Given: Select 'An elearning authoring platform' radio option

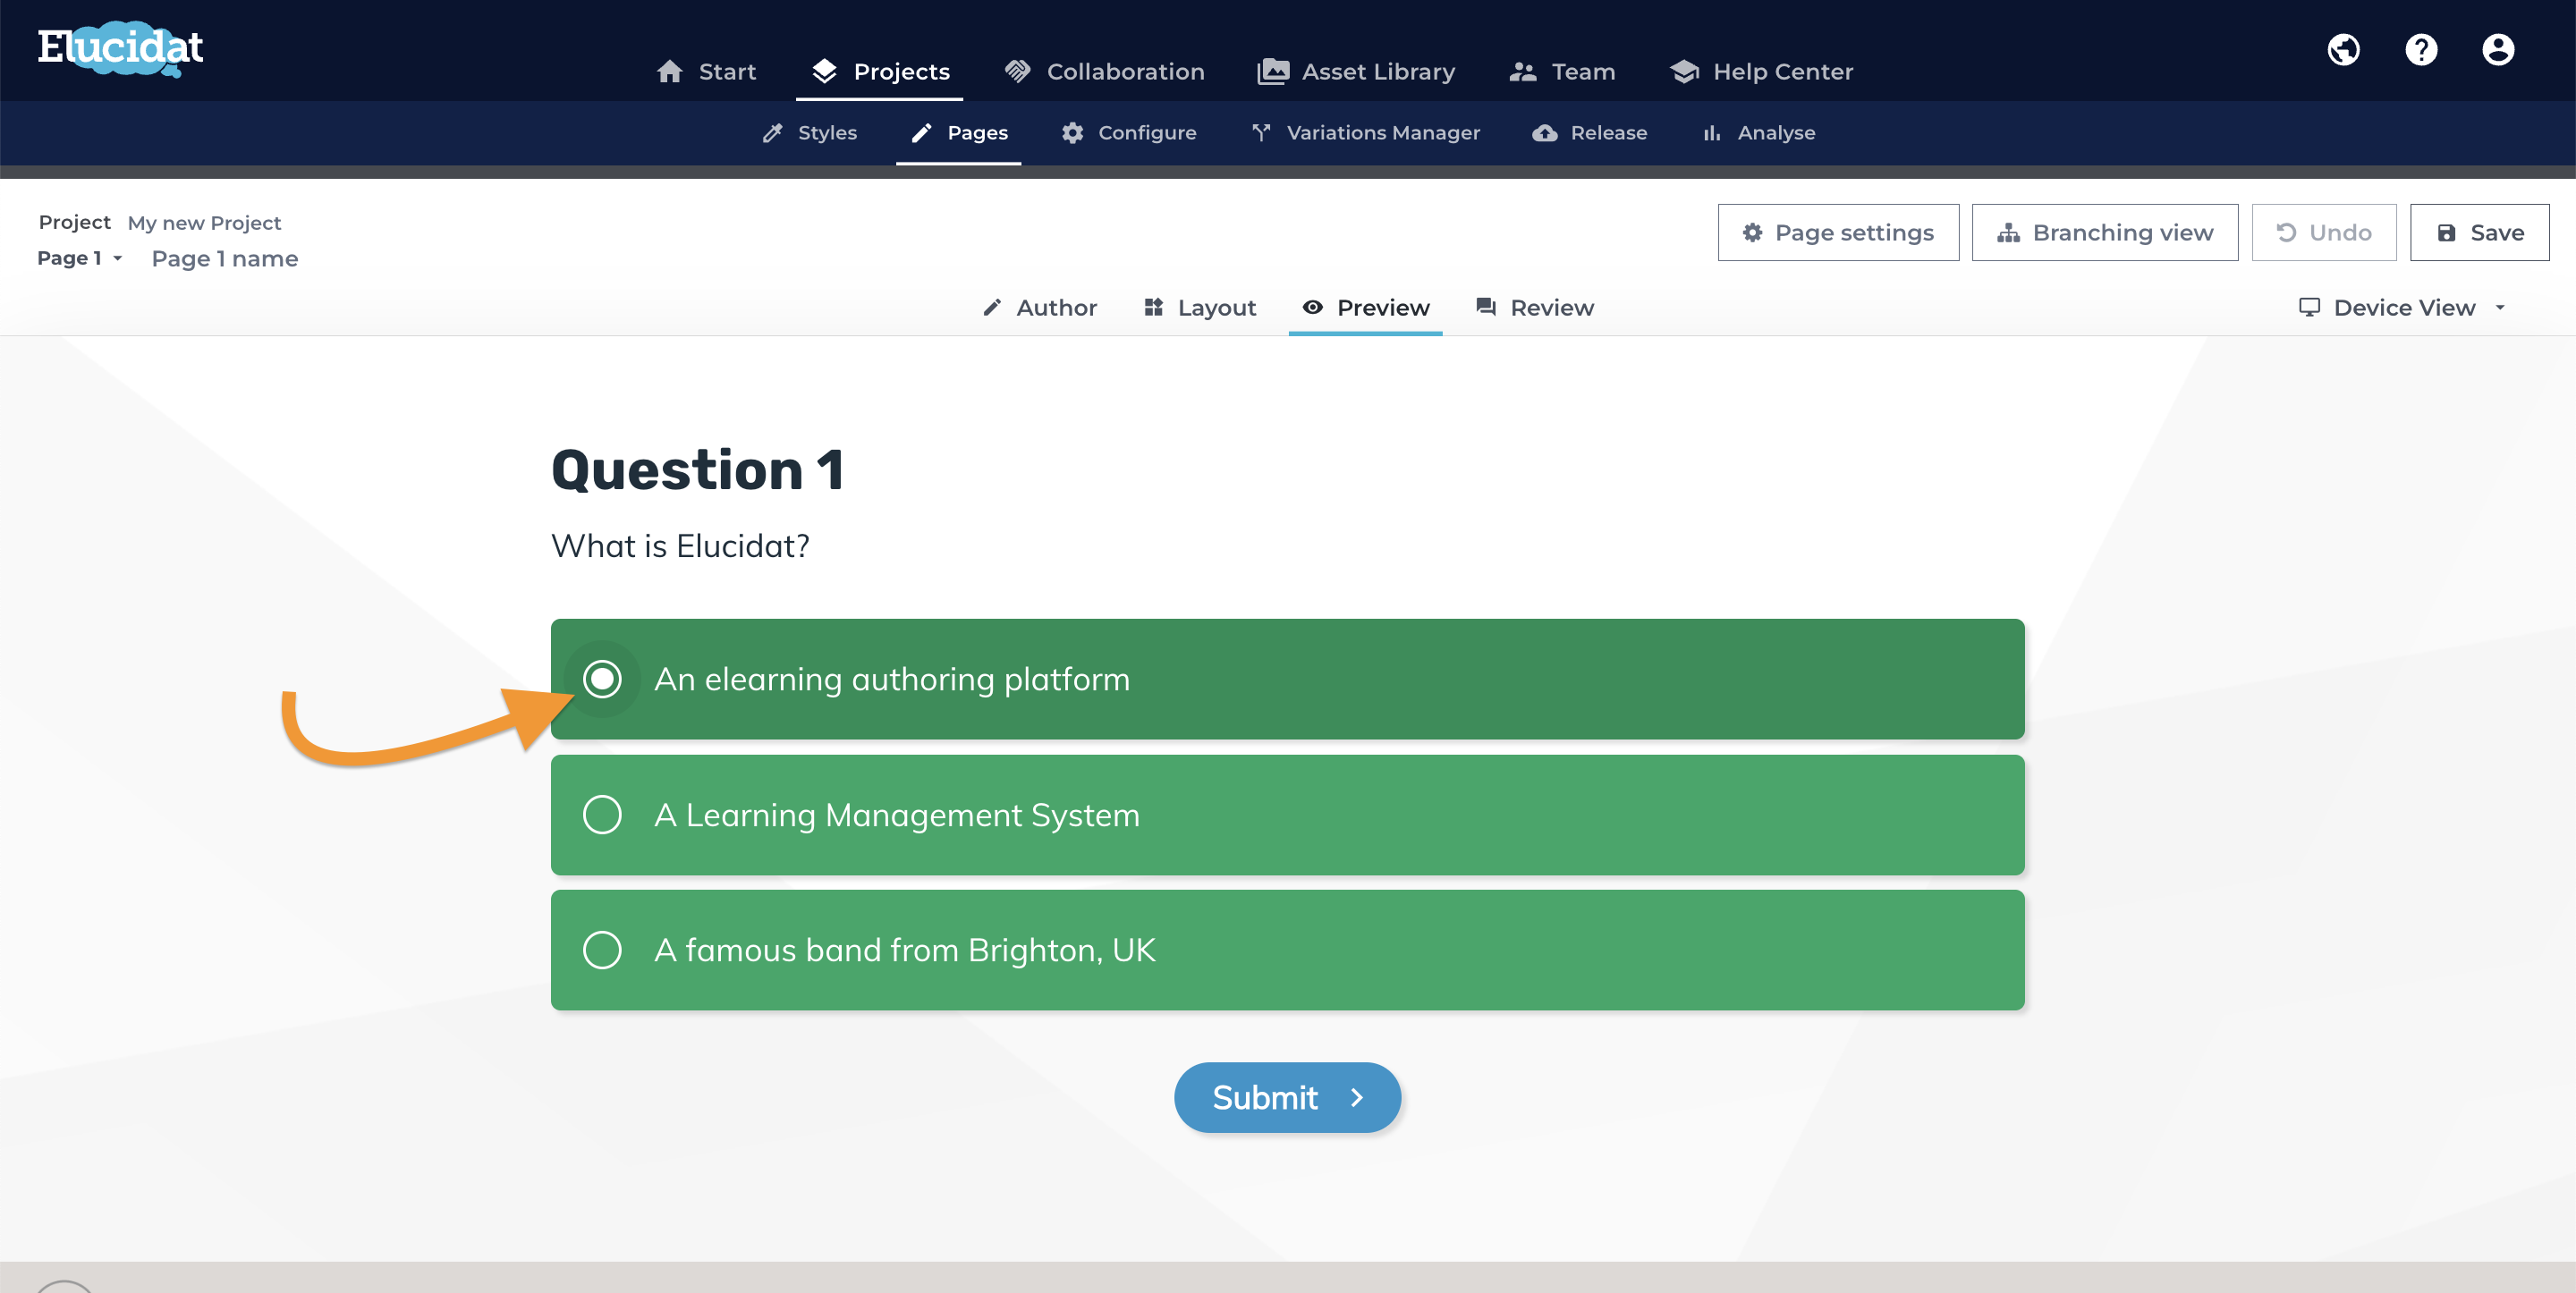Looking at the screenshot, I should (x=1287, y=679).
